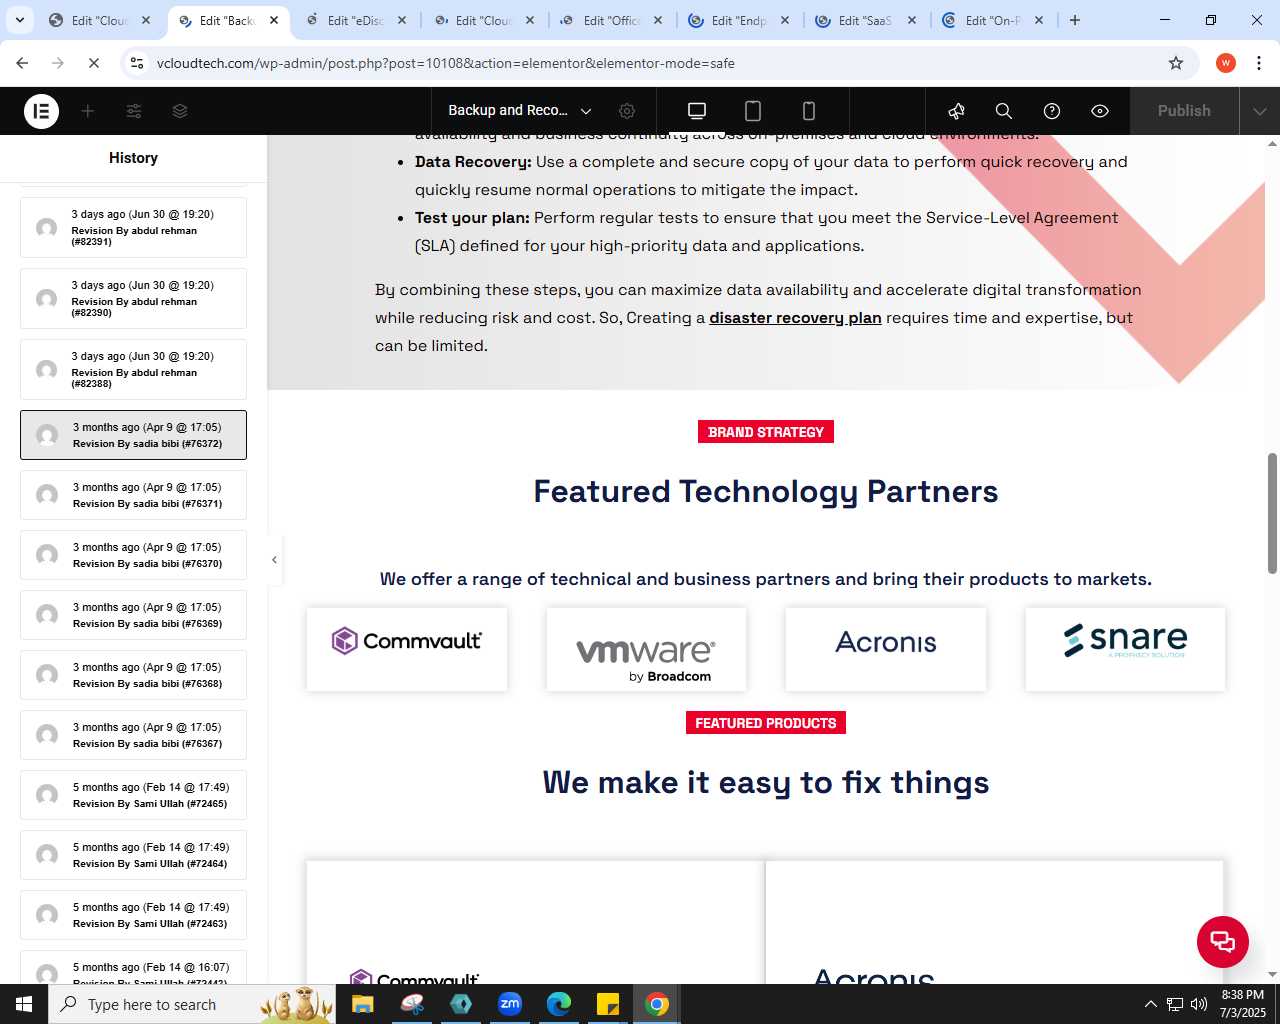Open the Backup and Reco... document dropdown

pyautogui.click(x=520, y=111)
